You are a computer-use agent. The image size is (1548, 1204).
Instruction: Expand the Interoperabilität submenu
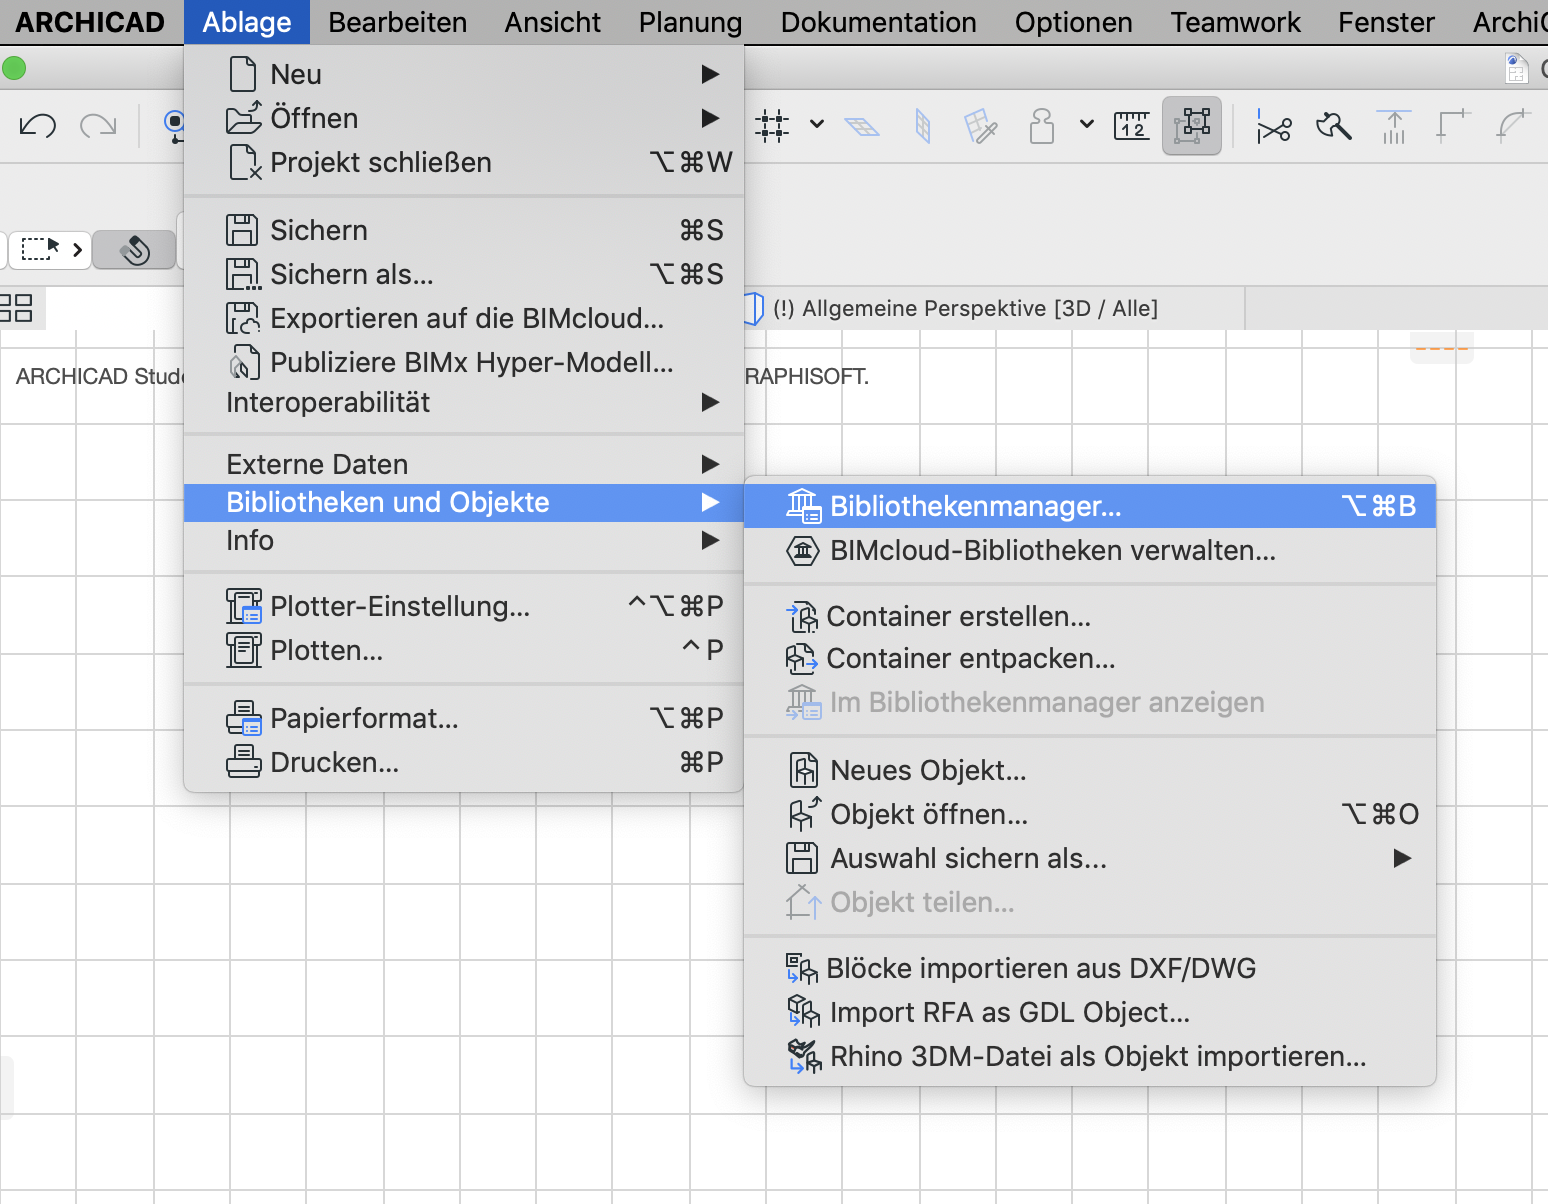coord(464,402)
